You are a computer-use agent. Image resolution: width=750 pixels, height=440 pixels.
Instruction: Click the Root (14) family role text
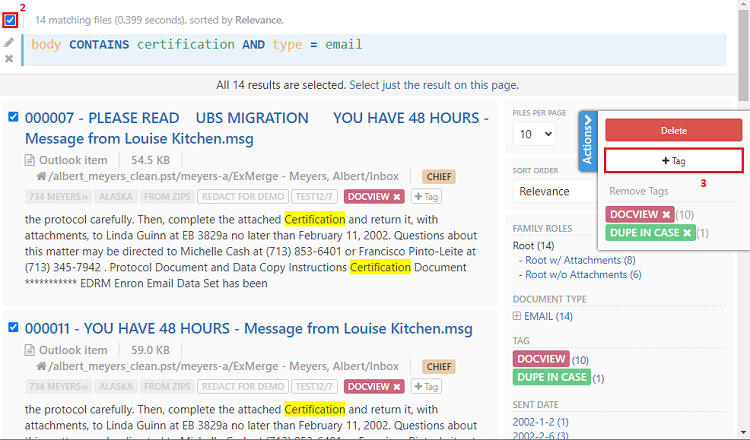tap(533, 246)
